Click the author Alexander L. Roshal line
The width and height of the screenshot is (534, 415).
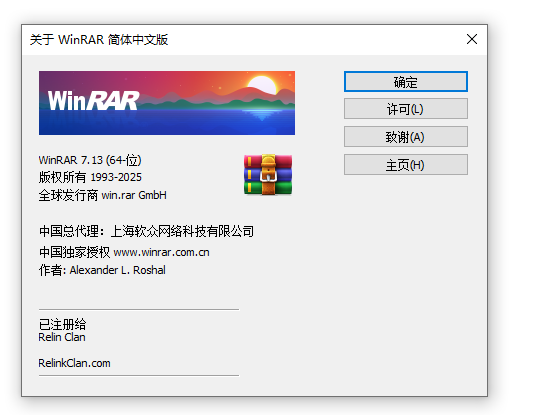(102, 270)
